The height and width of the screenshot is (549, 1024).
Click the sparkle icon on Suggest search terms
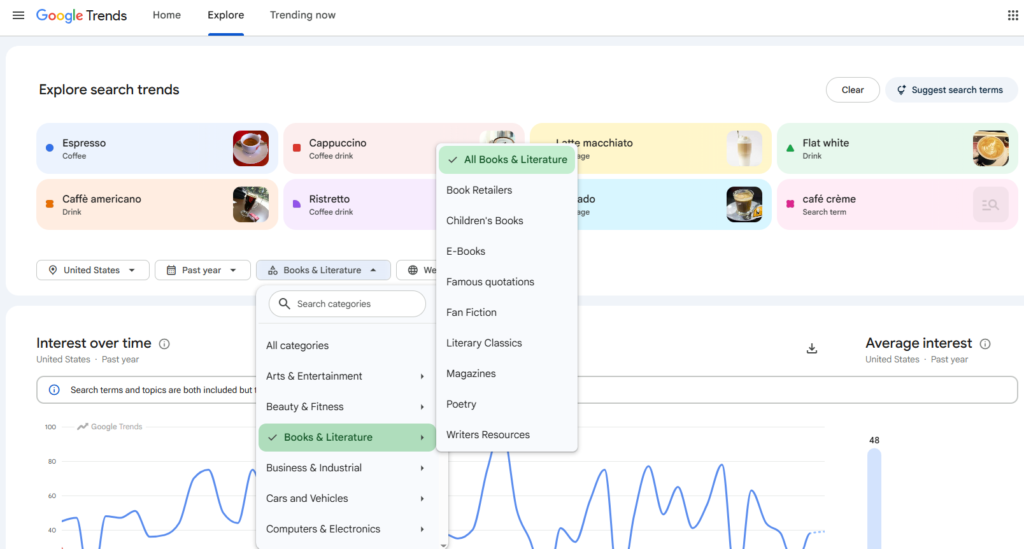point(901,90)
